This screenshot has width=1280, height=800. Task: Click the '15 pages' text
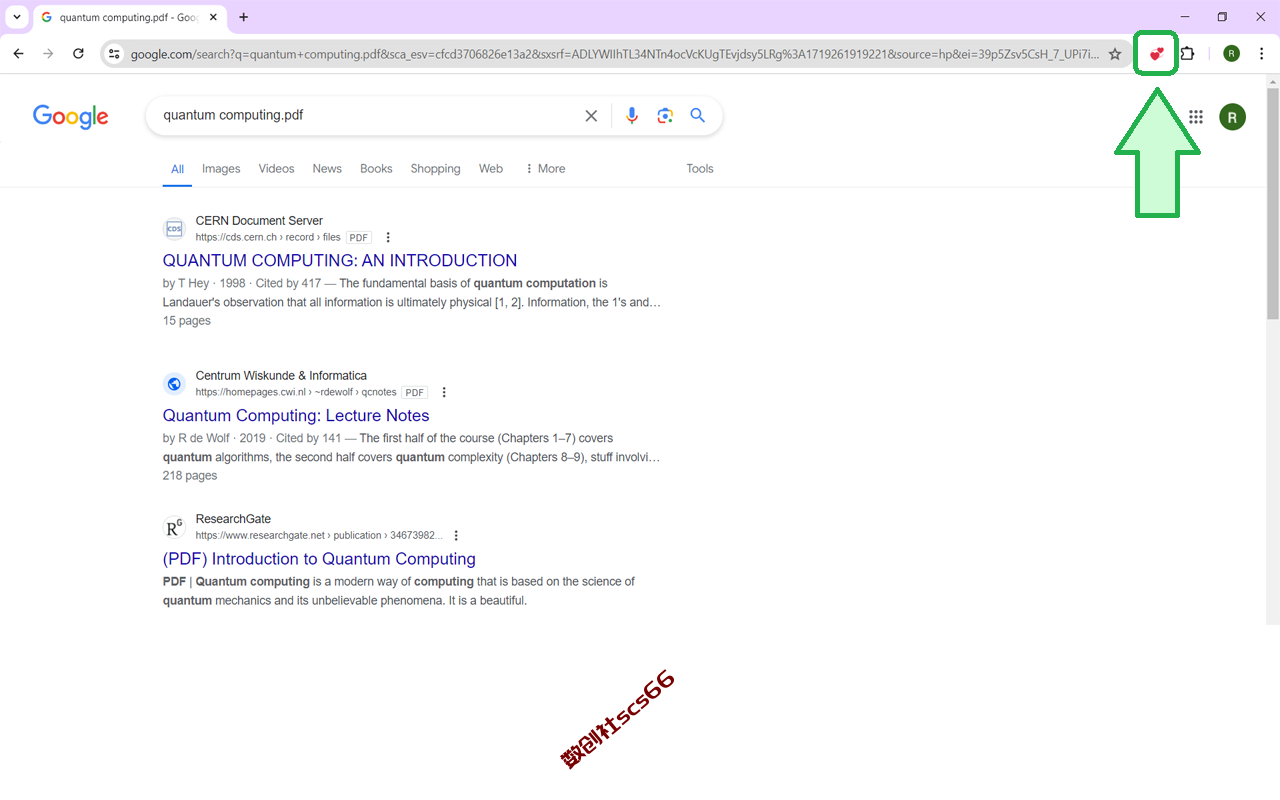click(x=187, y=321)
